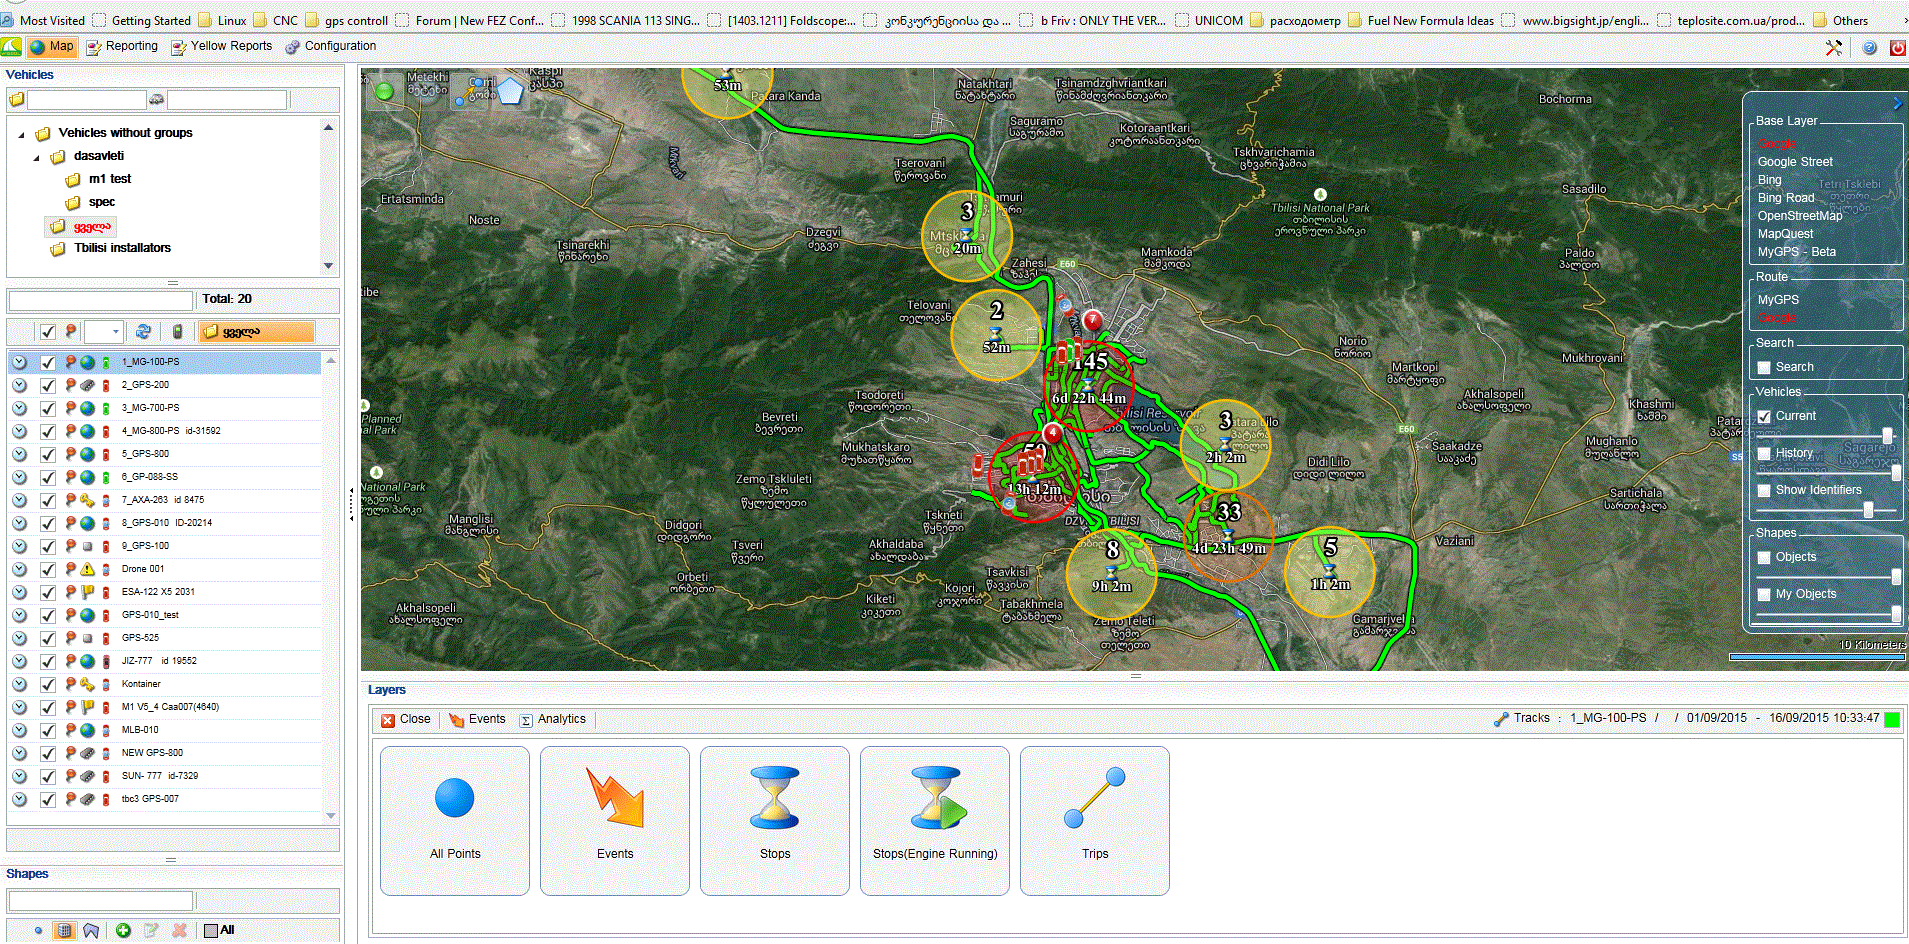Click the Analytics button in Layers panel
Viewport: 1909px width, 944px height.
pyautogui.click(x=553, y=719)
